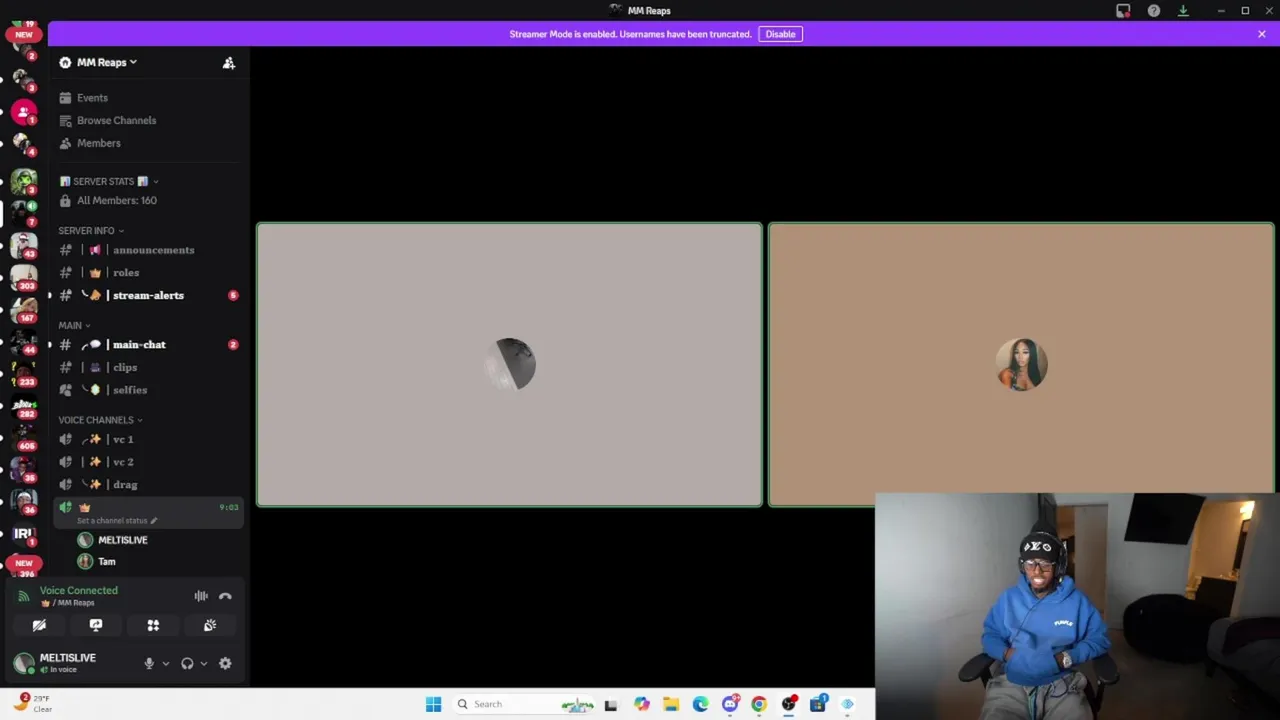
Task: Open Browse Channels
Action: 149,120
